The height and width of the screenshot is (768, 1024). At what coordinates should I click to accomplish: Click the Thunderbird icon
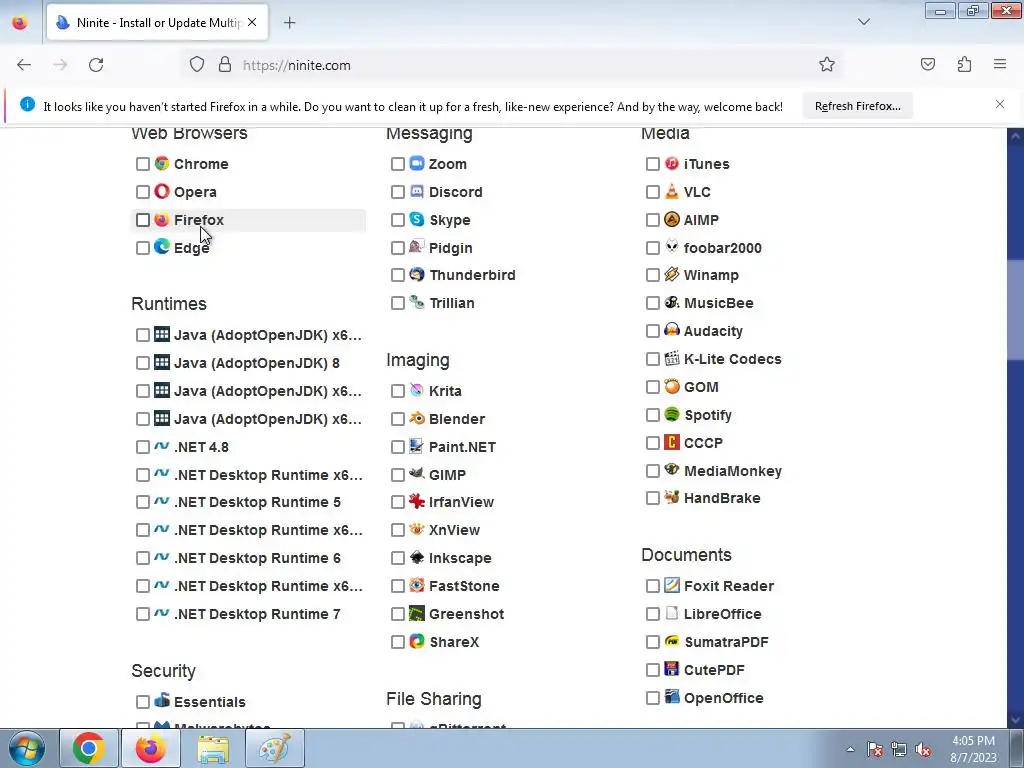click(417, 274)
